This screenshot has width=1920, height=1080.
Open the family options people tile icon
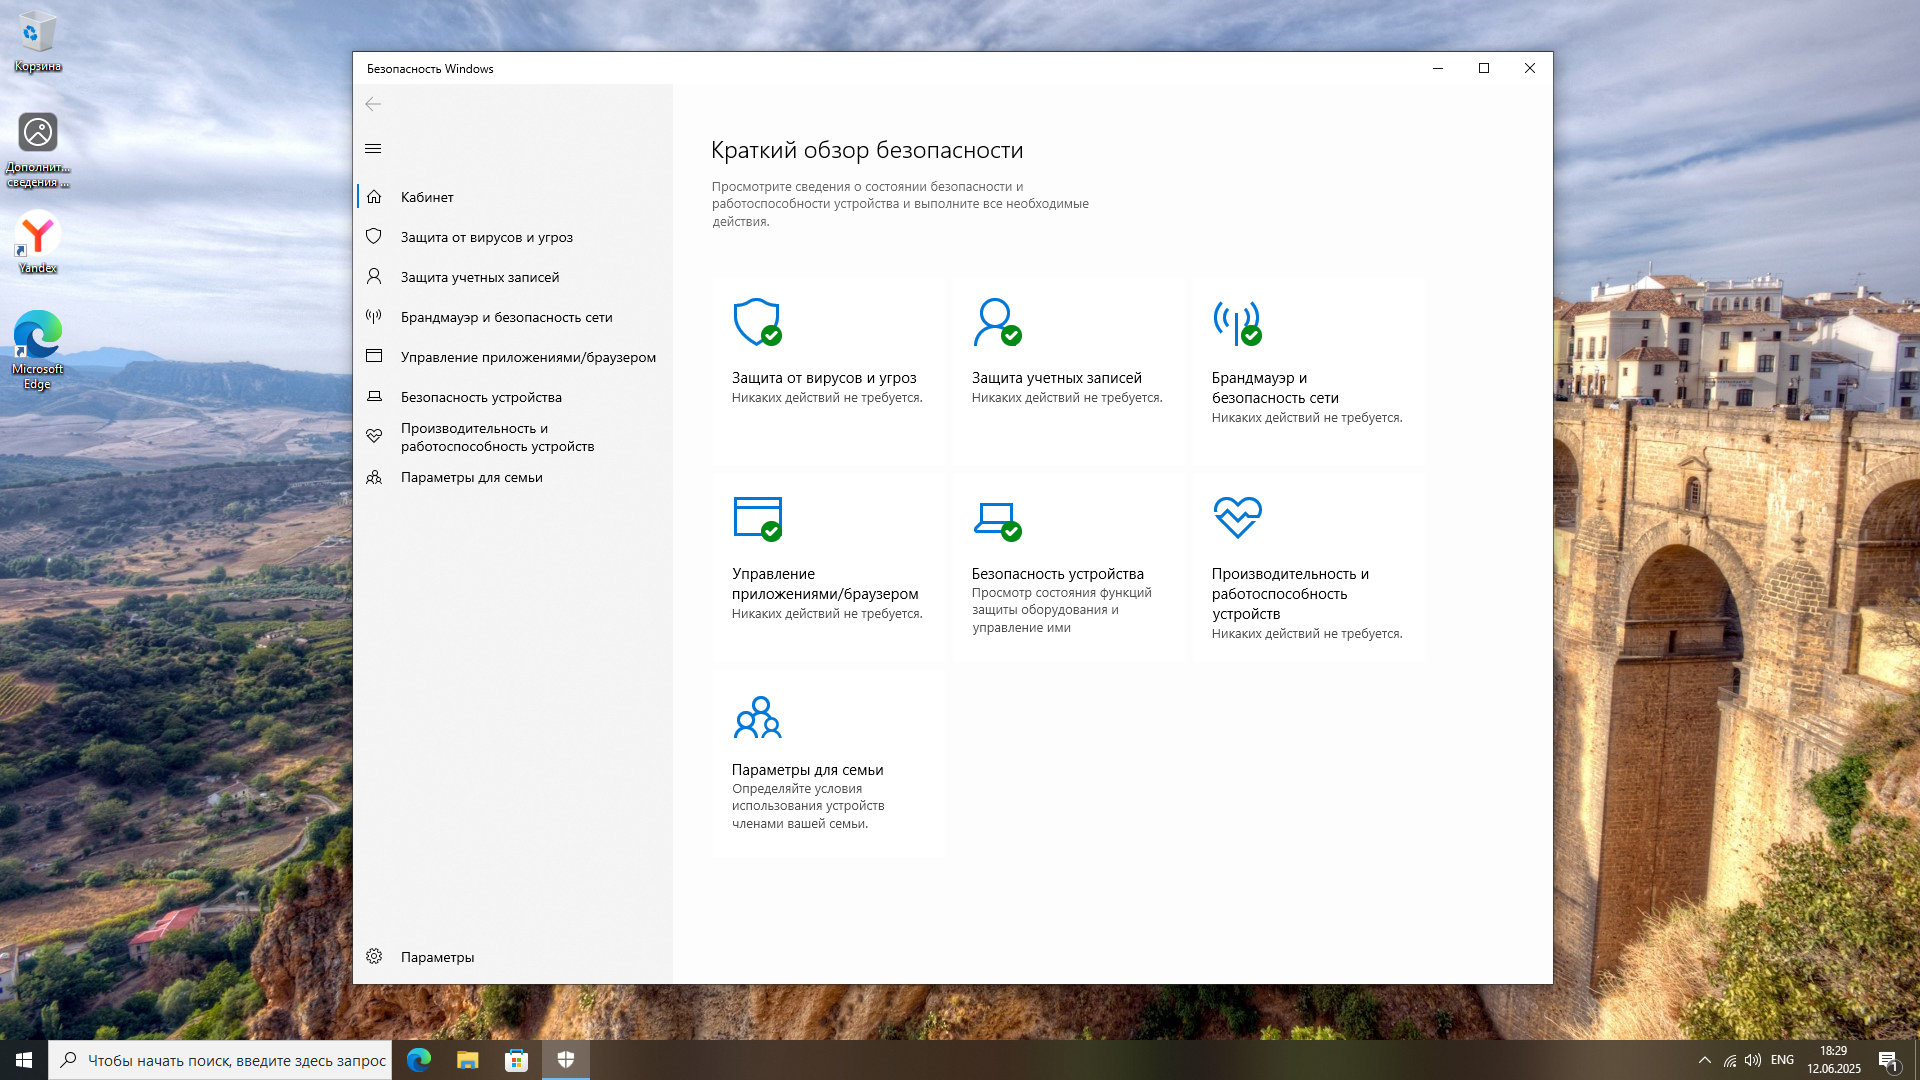757,716
